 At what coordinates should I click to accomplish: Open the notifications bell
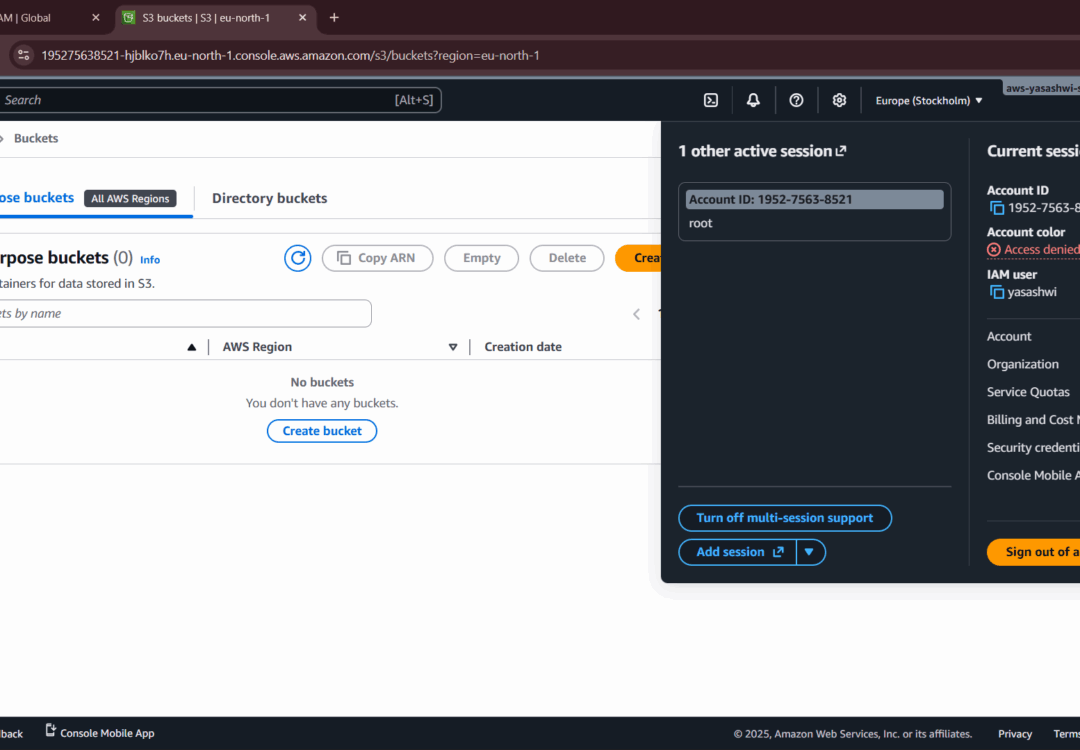tap(753, 100)
